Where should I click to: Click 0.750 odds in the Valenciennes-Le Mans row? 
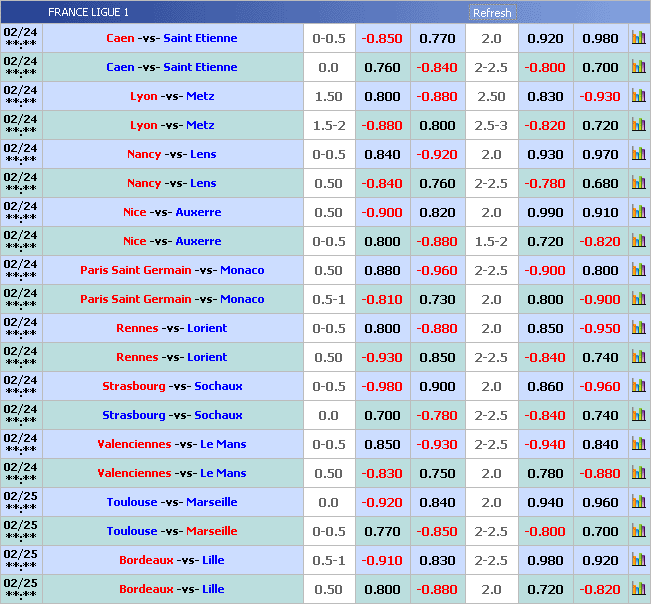[437, 474]
